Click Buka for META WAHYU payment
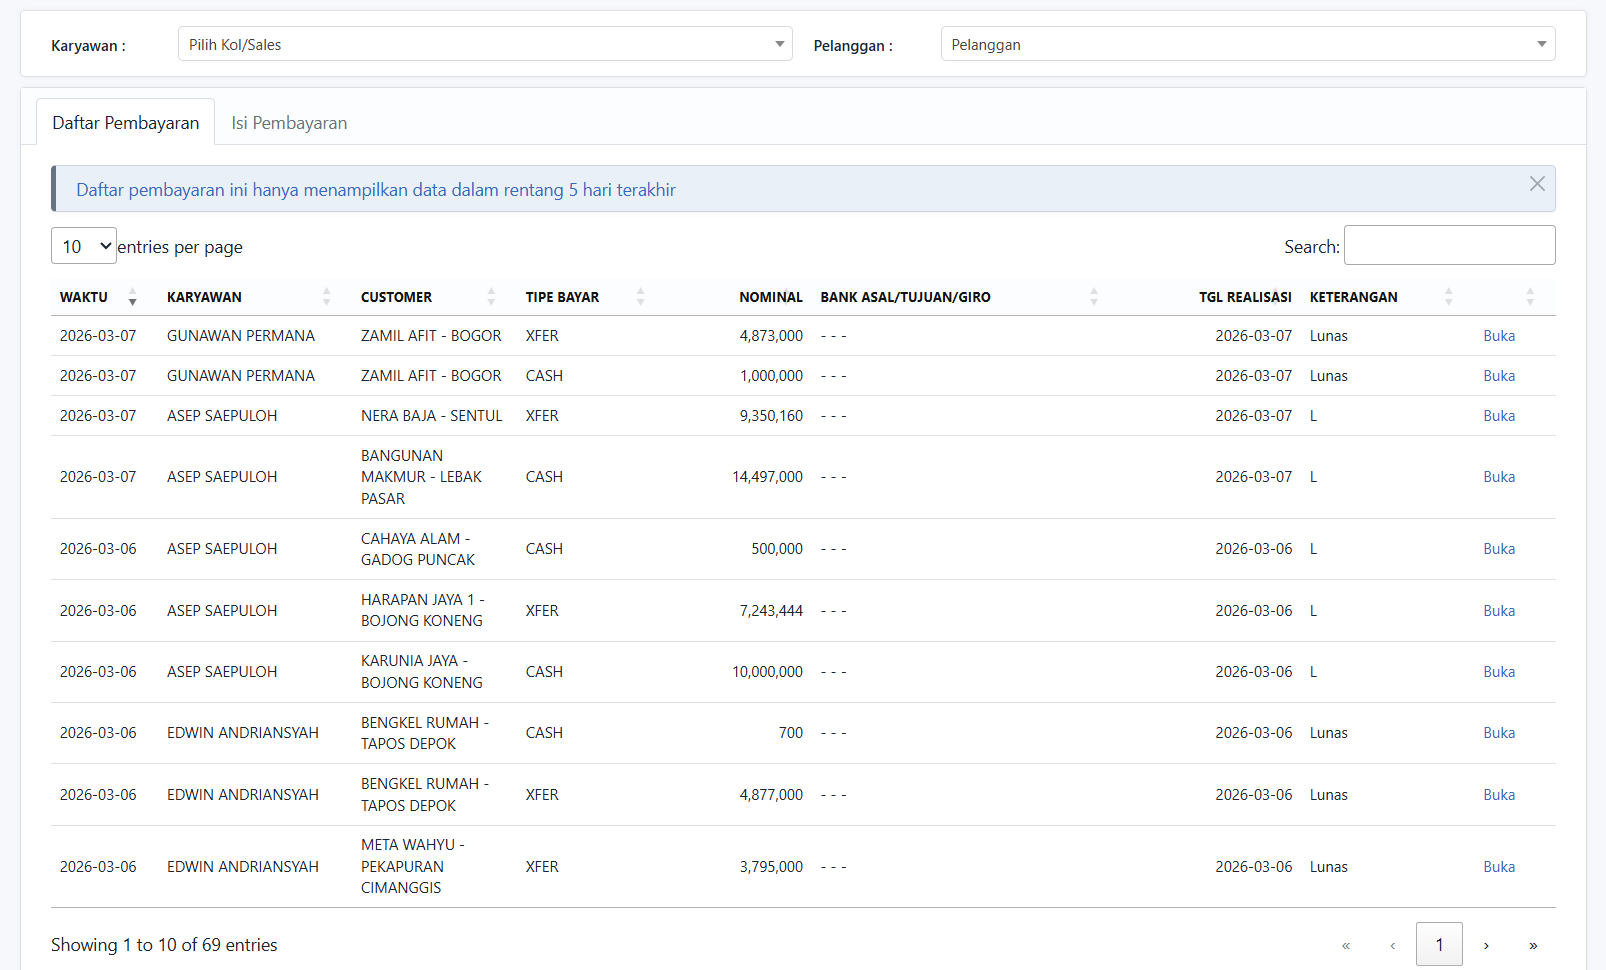 coord(1498,867)
